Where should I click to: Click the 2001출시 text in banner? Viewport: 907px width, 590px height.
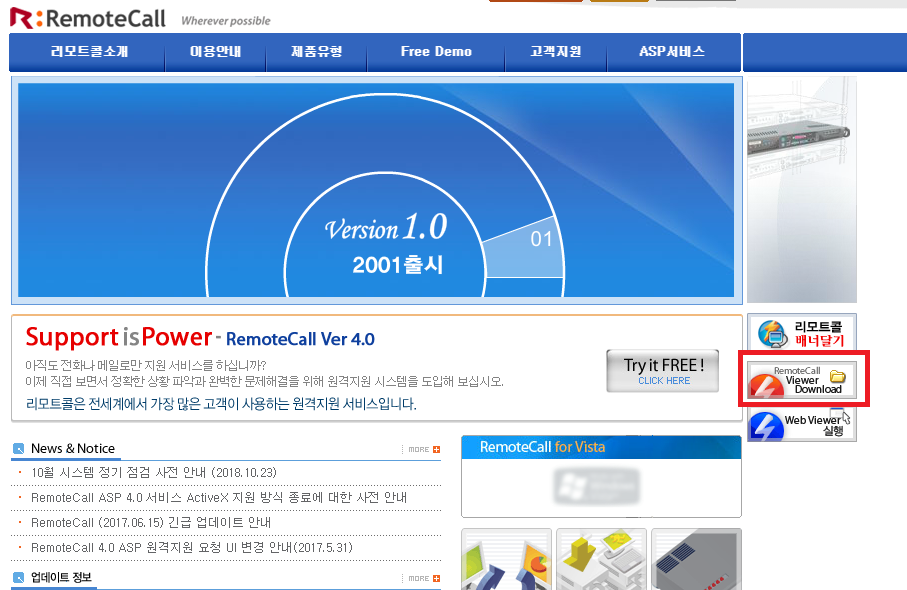tap(397, 265)
